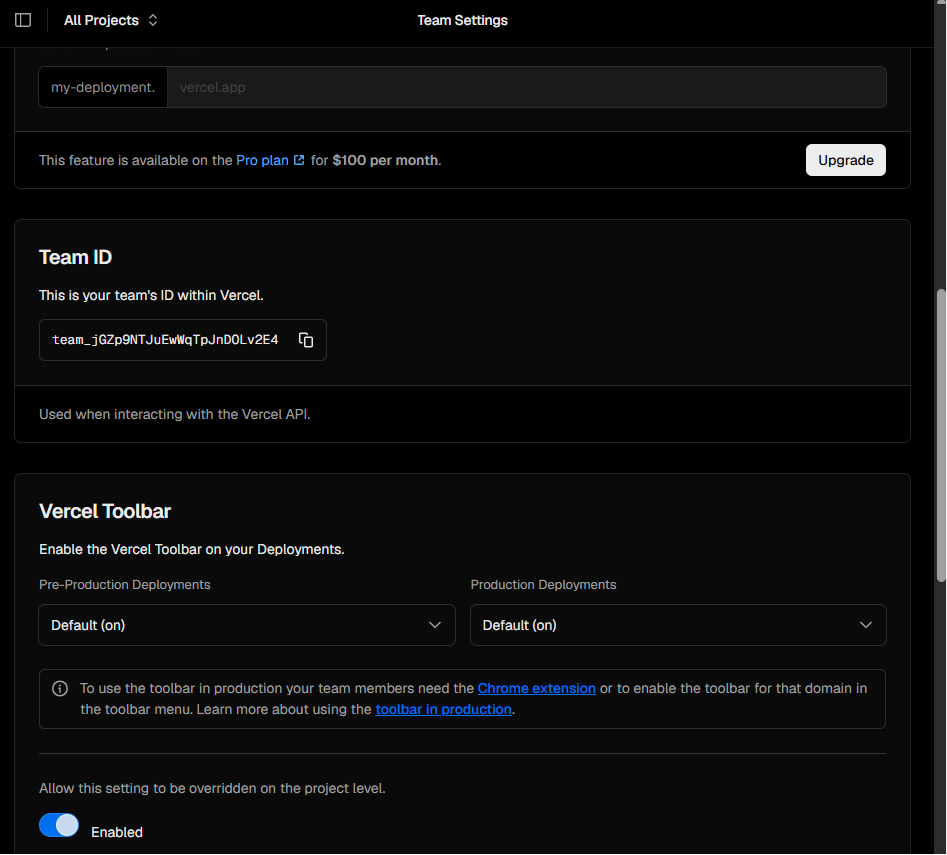The image size is (947, 855).
Task: Click the '$100 per month' text
Action: coord(385,161)
